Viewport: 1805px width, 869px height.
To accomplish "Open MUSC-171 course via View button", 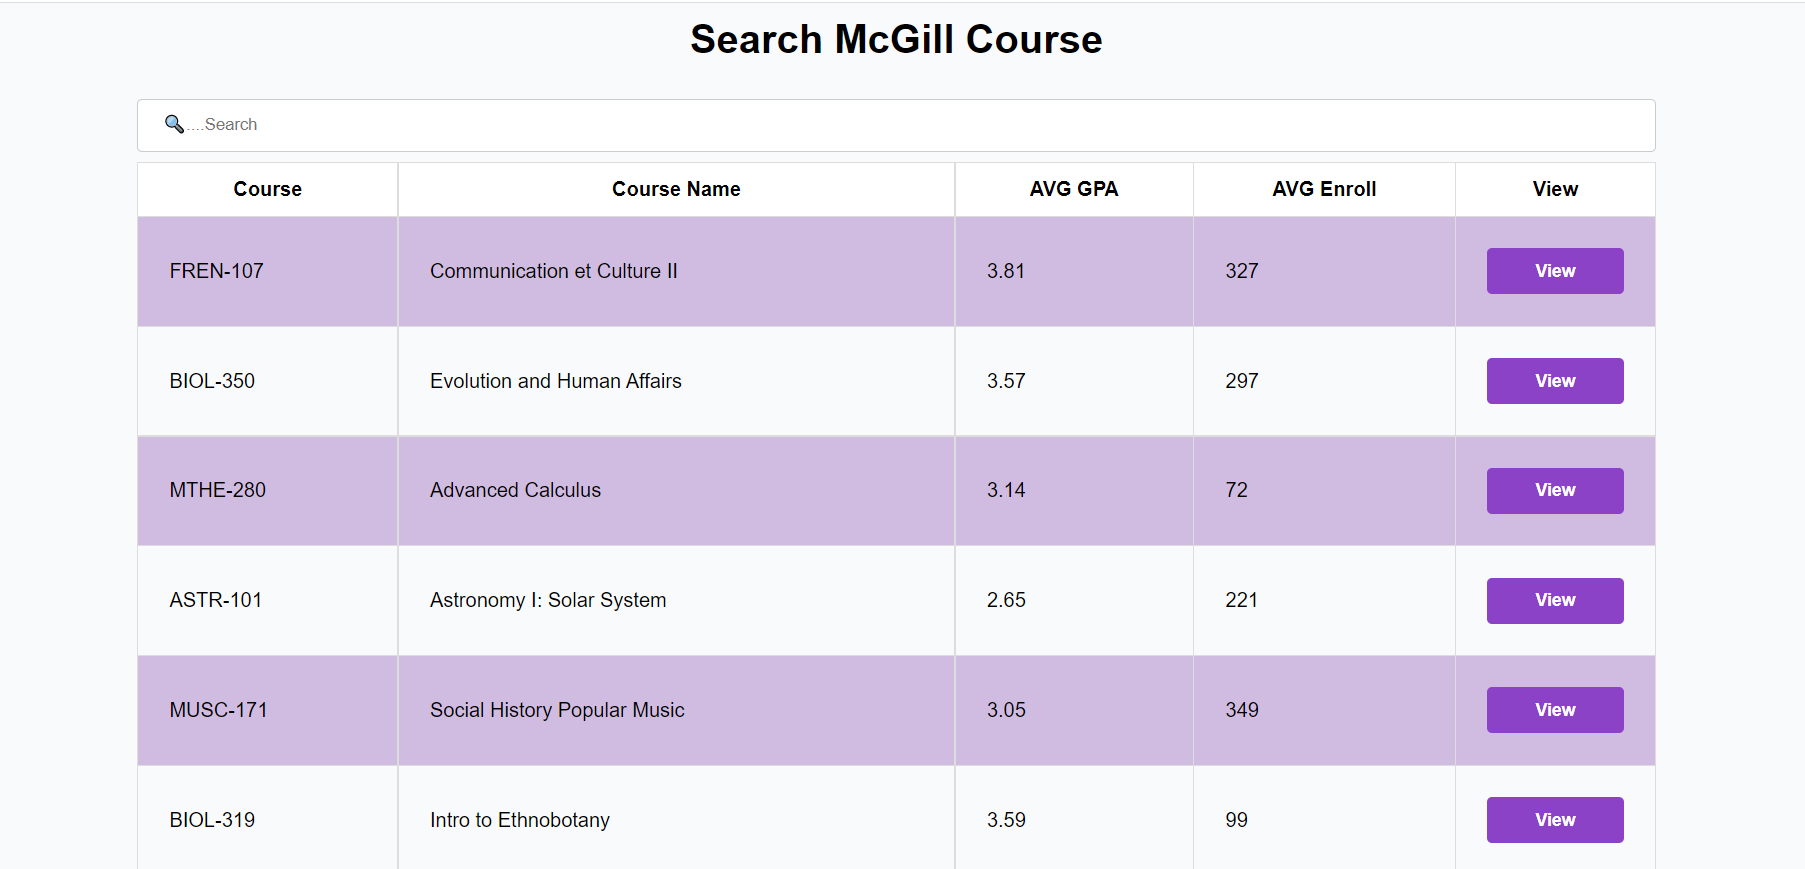I will pyautogui.click(x=1554, y=710).
